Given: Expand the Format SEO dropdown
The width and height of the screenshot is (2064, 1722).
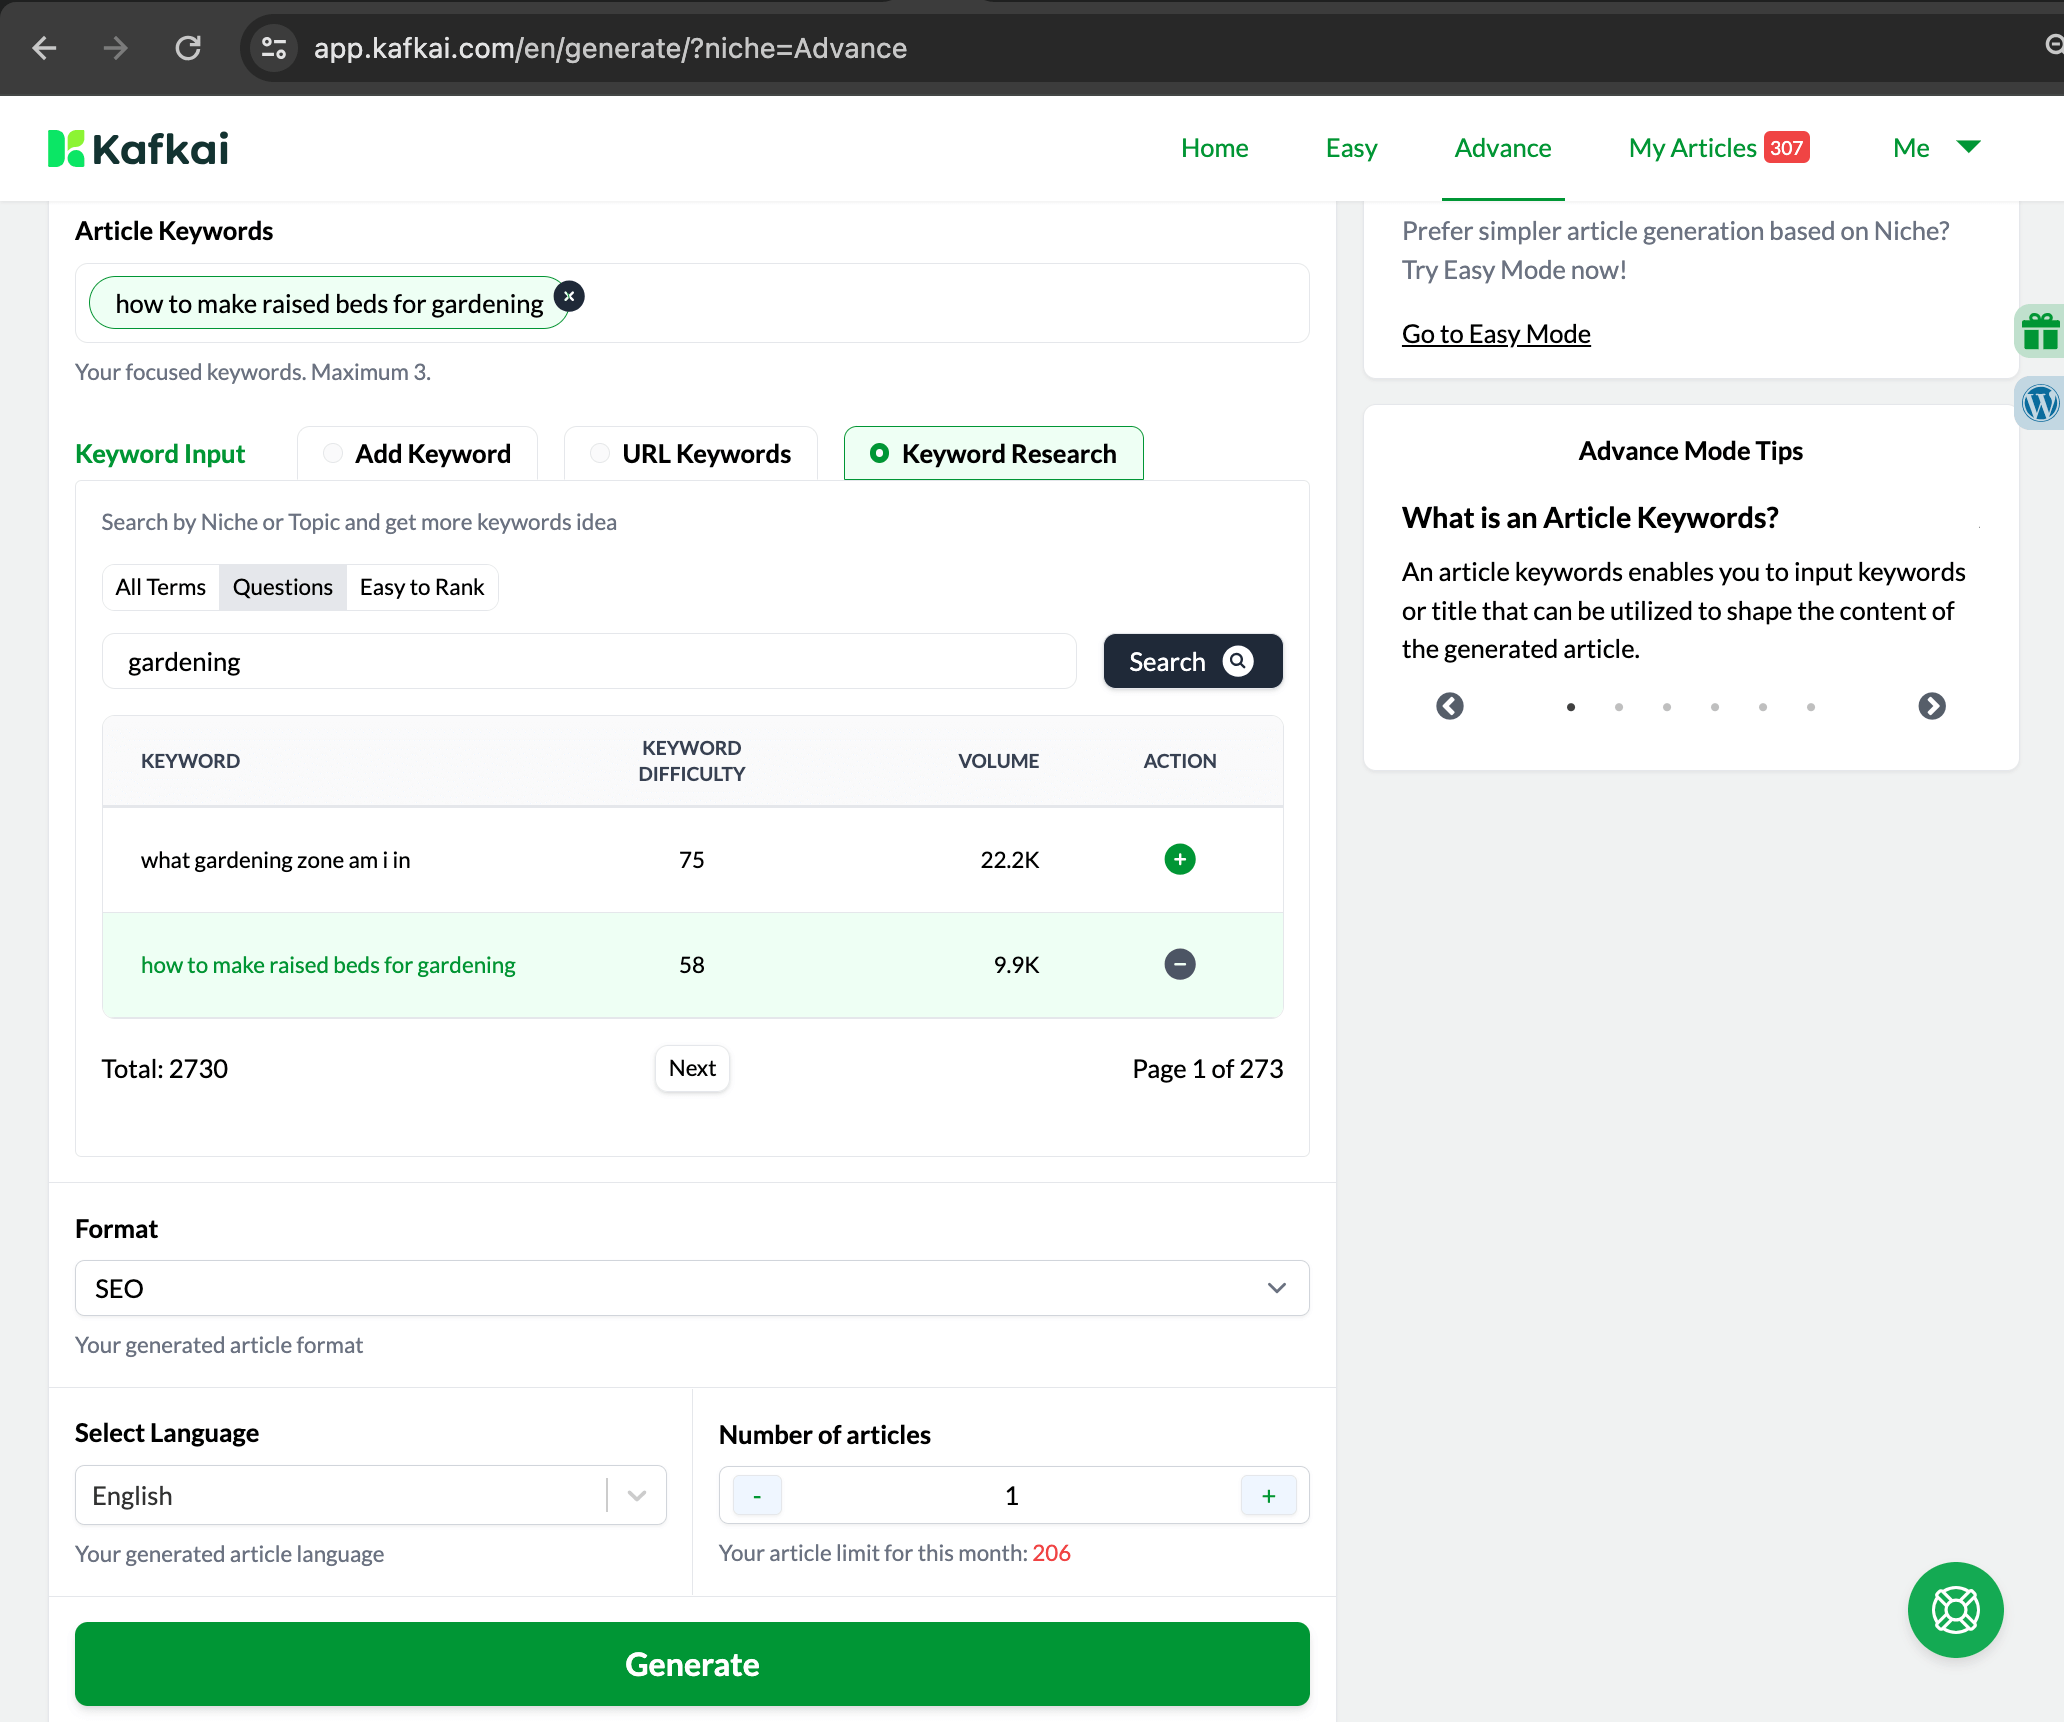Looking at the screenshot, I should [691, 1288].
